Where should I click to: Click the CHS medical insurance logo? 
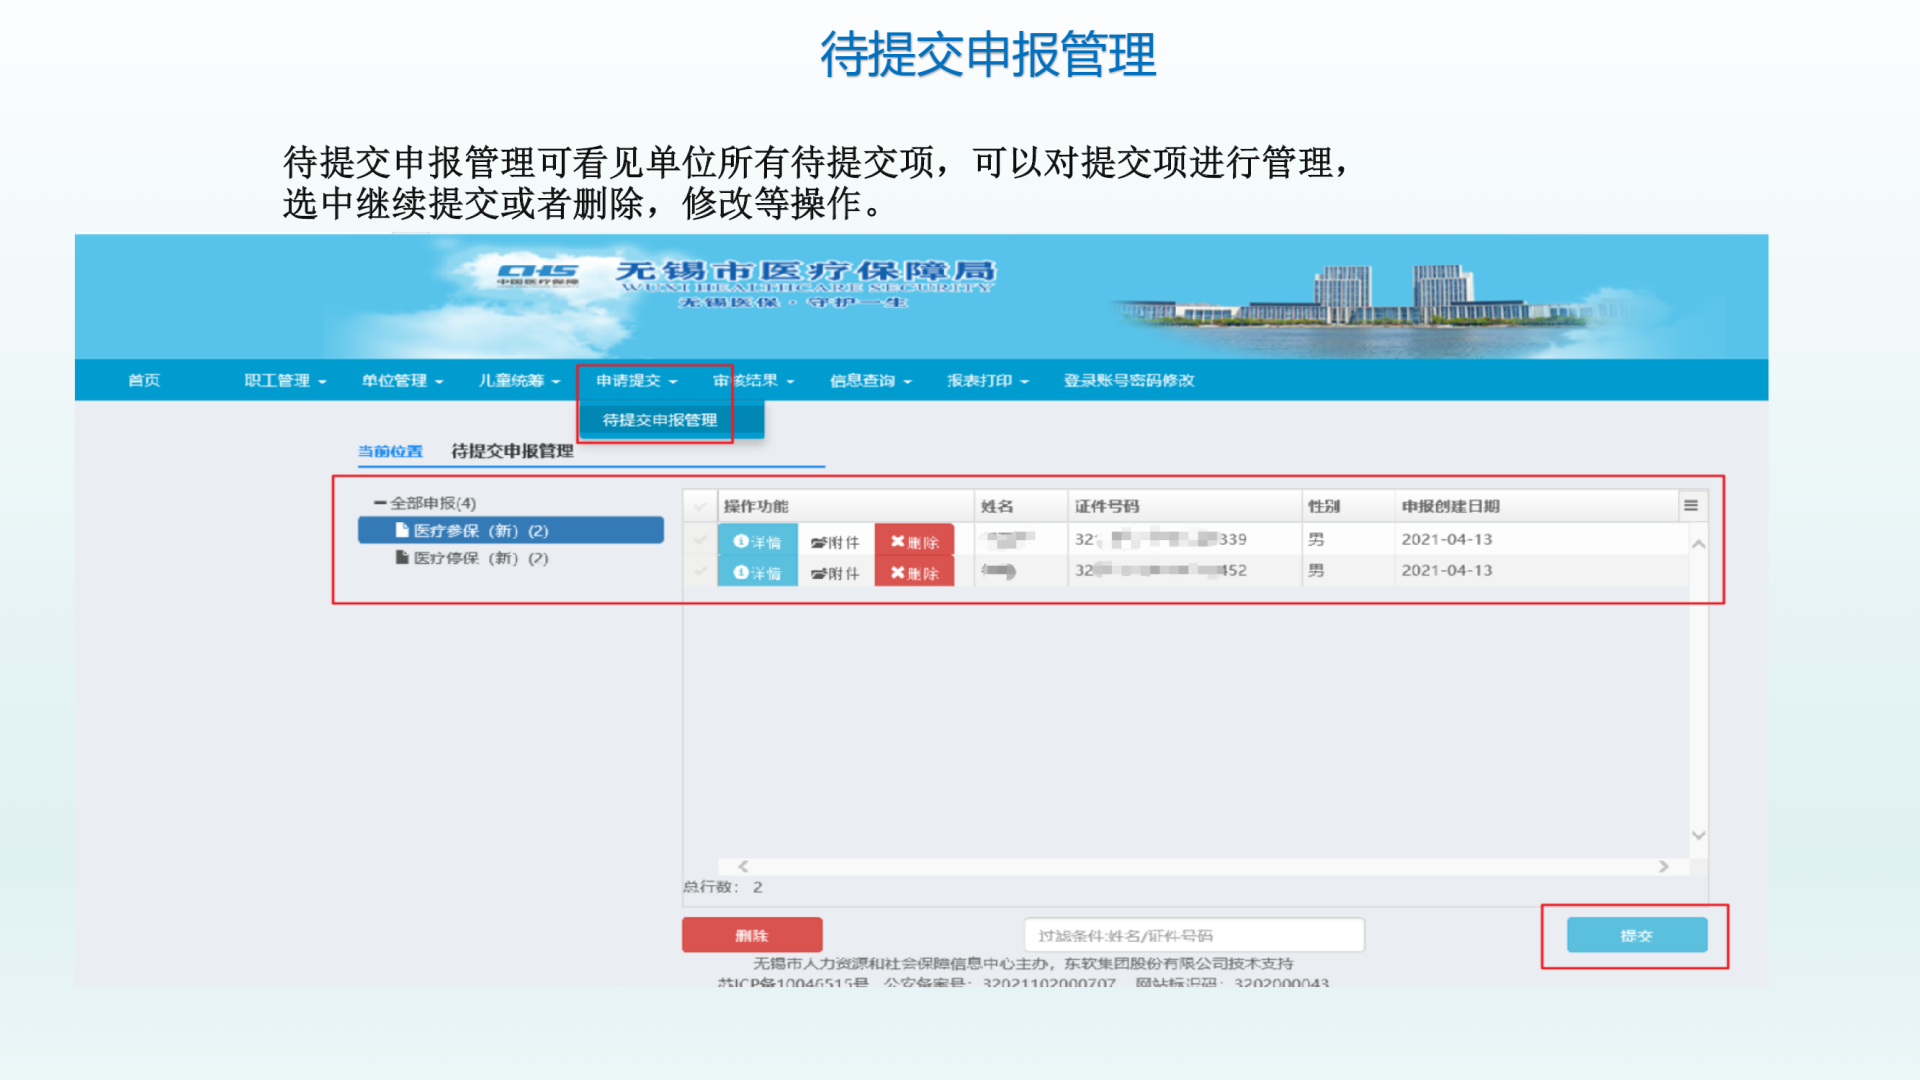(538, 273)
